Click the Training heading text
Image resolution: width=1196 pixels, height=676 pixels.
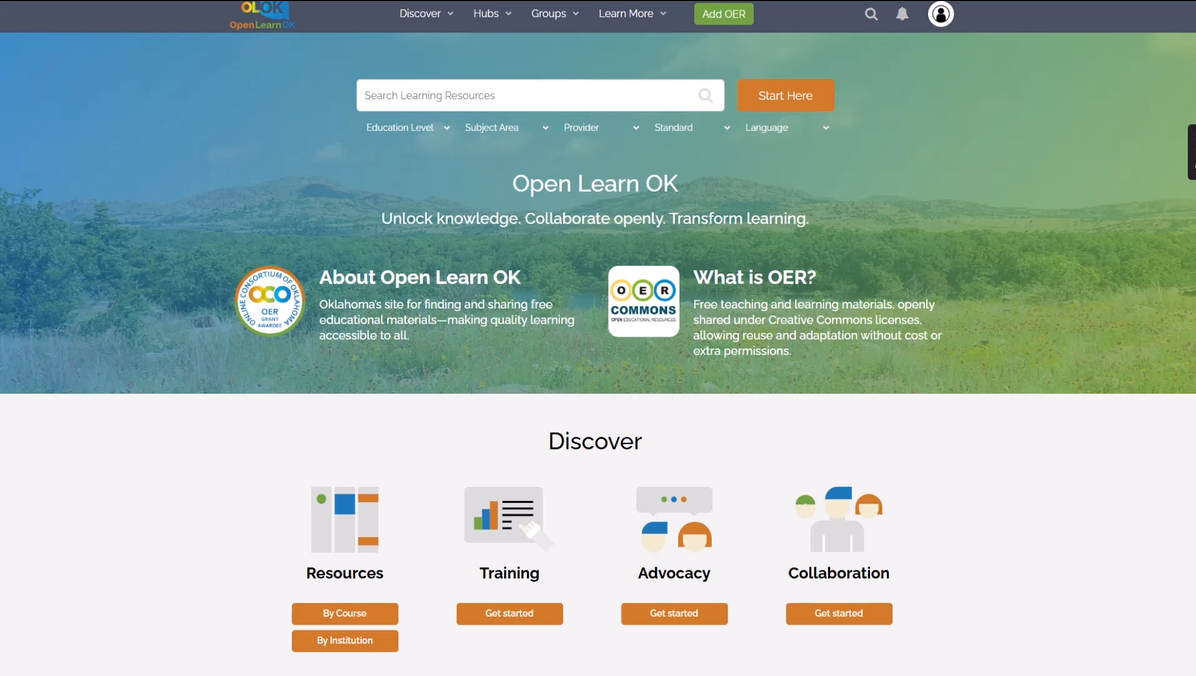click(x=510, y=573)
